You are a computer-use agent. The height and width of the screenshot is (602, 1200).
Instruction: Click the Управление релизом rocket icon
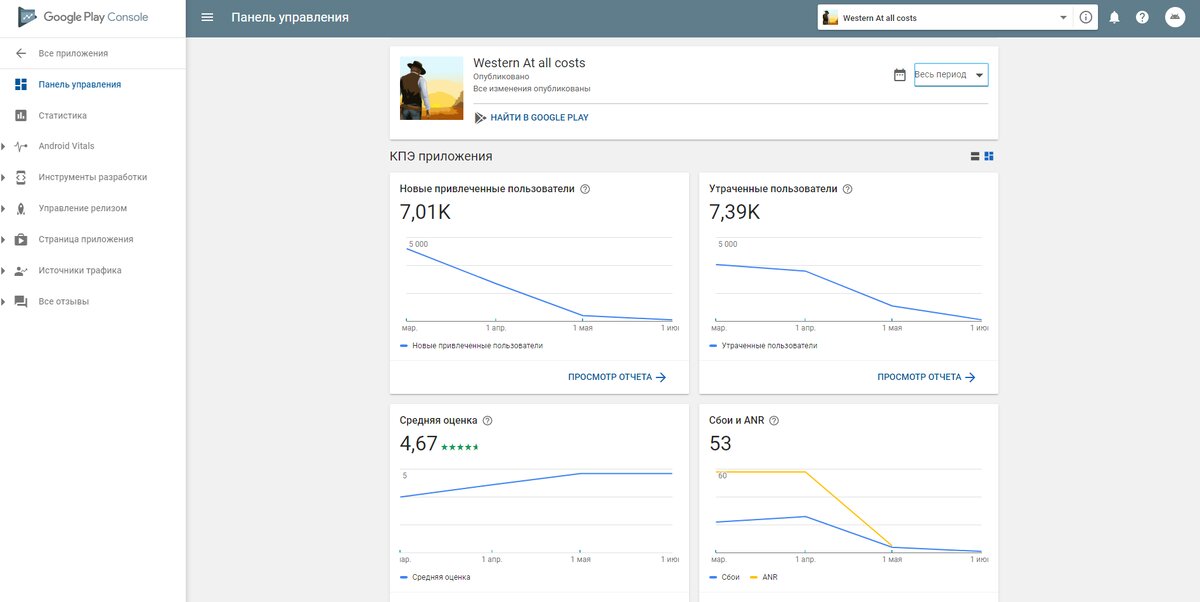[x=21, y=208]
